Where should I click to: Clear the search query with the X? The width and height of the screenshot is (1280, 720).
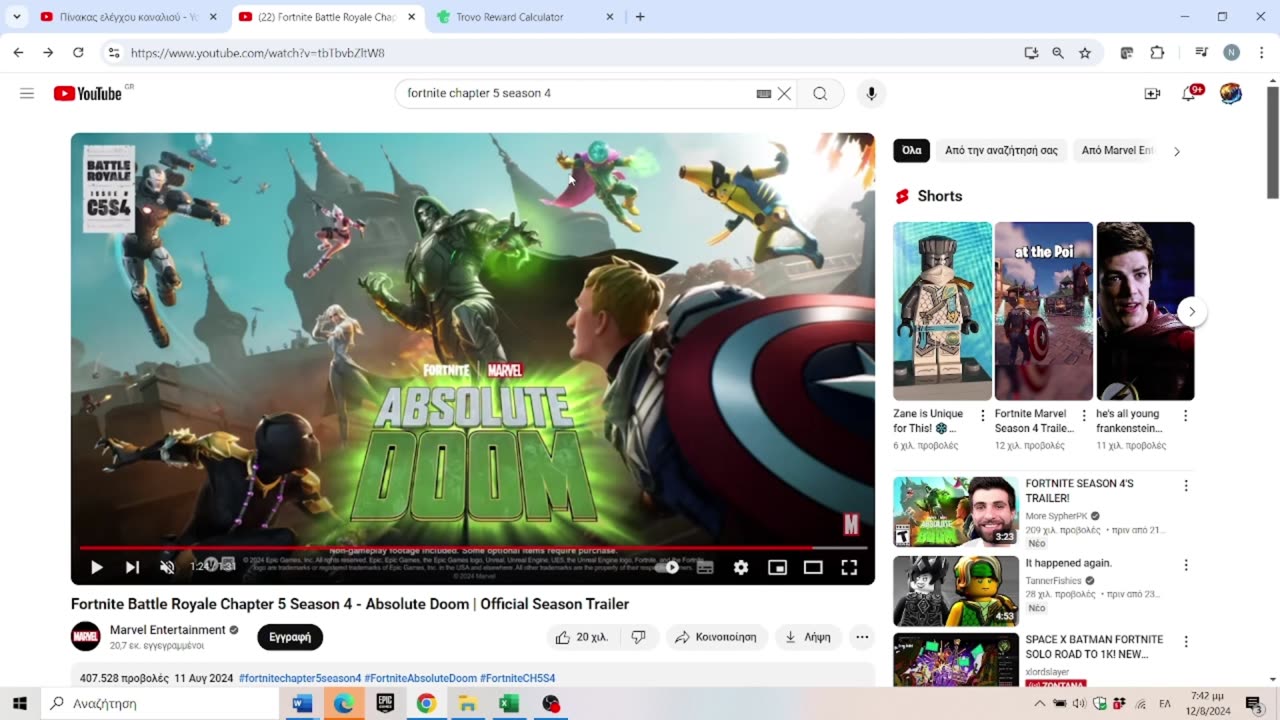pyautogui.click(x=785, y=93)
